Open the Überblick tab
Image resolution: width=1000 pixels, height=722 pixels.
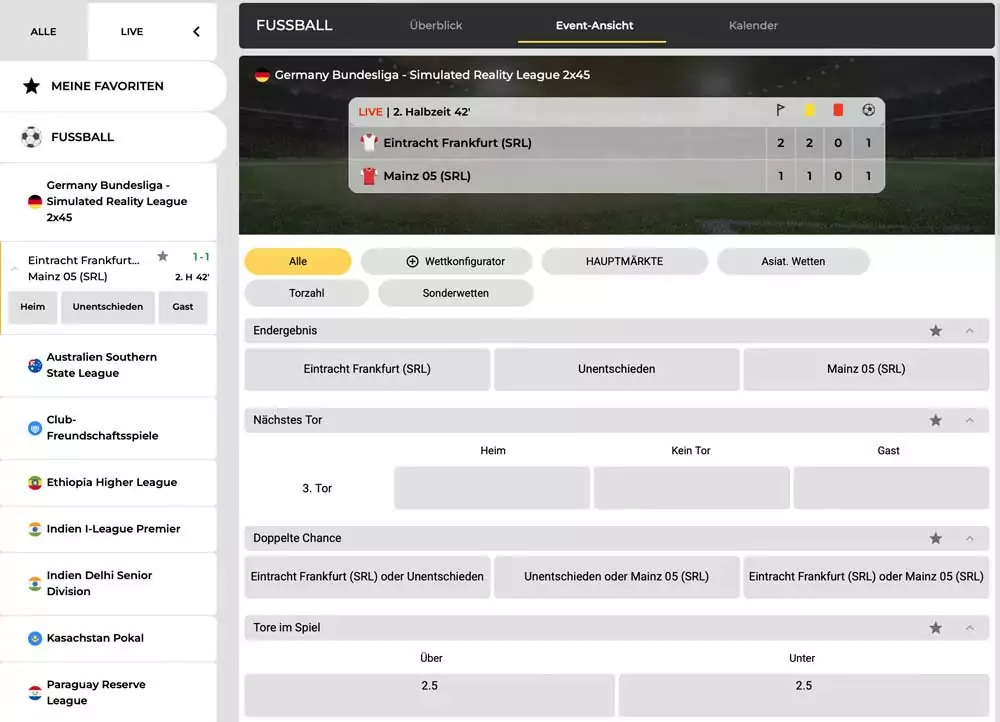(x=436, y=26)
